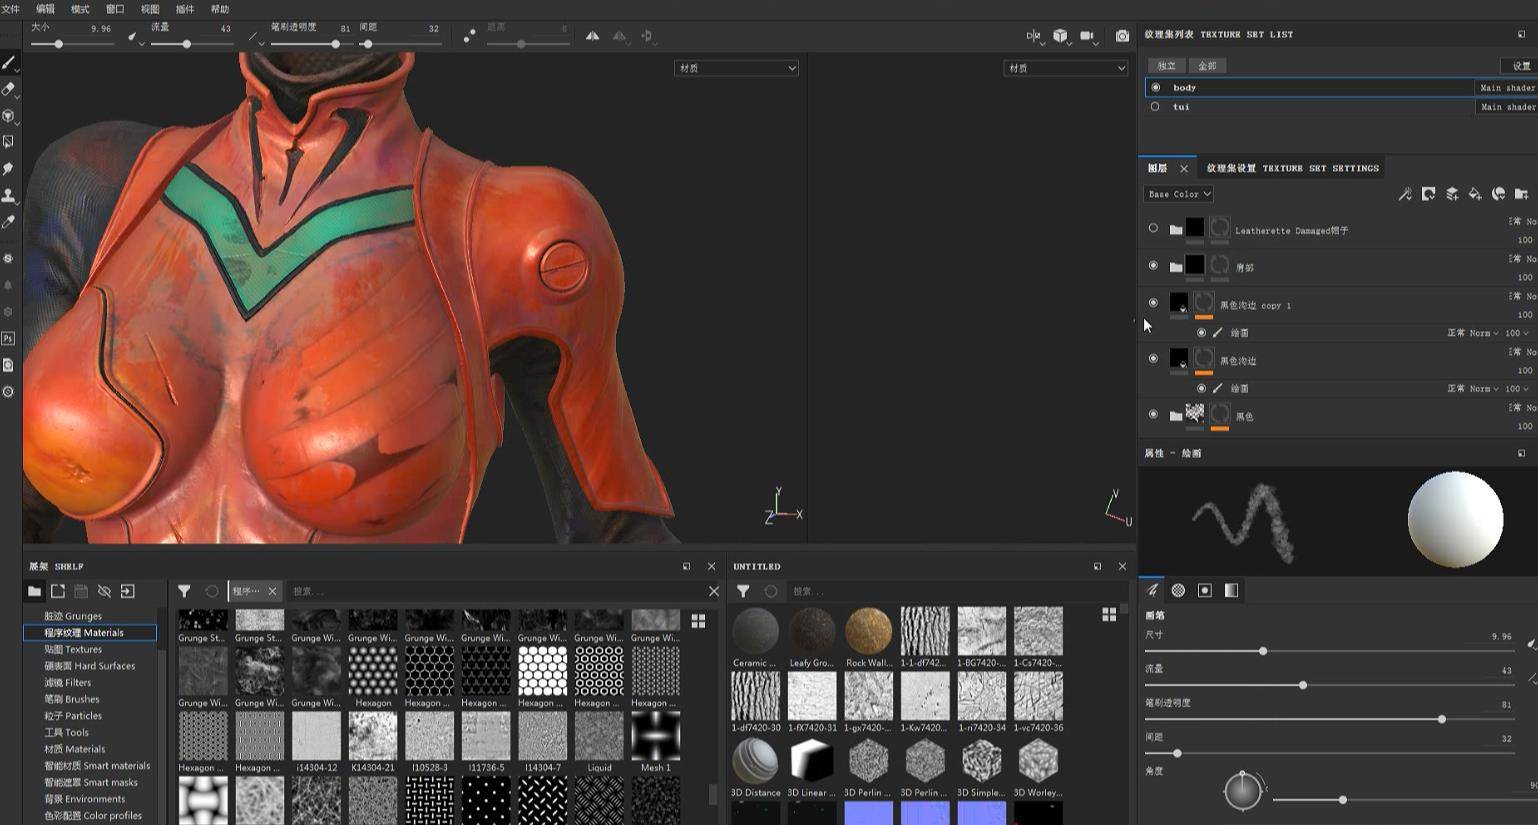Click the add folder icon in layers panel
1538x825 pixels.
1521,194
